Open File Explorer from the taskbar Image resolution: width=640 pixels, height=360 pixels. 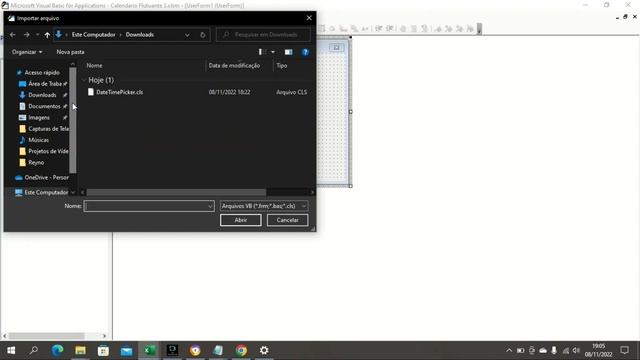(80, 350)
